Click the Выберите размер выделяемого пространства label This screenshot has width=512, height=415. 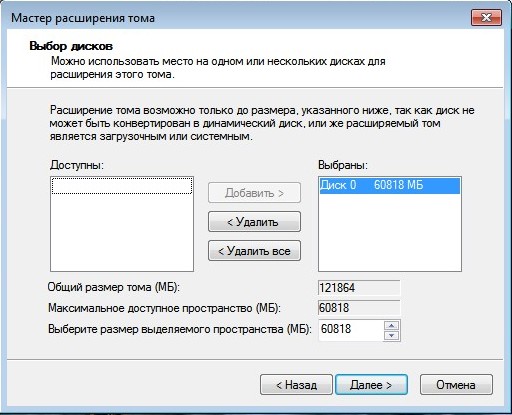click(180, 329)
